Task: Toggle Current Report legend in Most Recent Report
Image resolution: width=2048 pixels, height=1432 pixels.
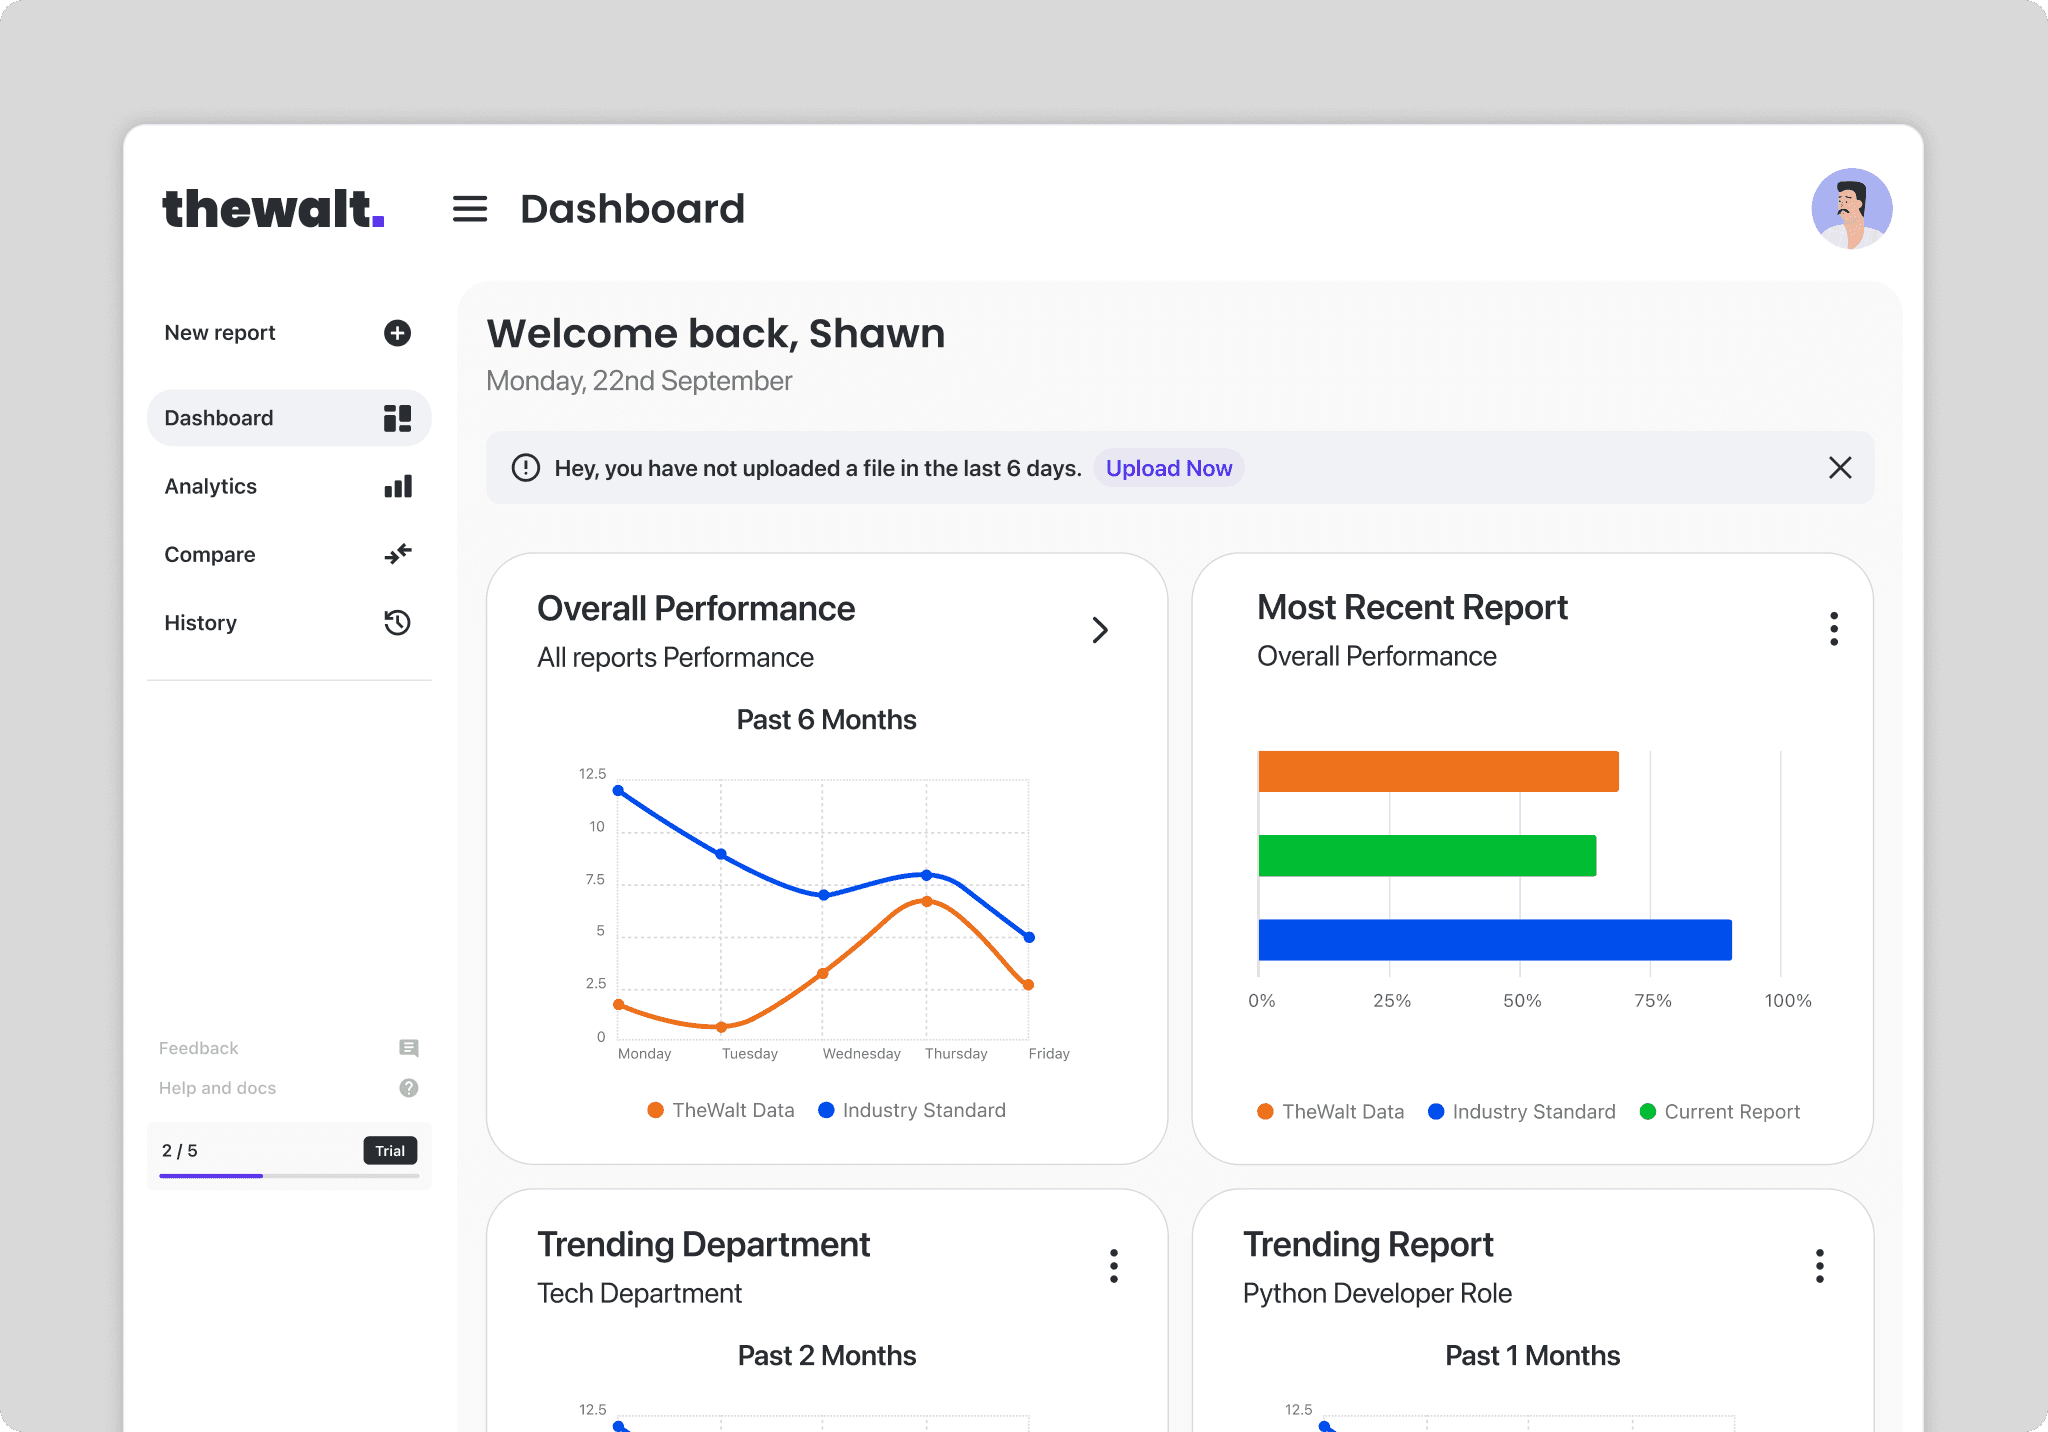Action: pos(1720,1112)
